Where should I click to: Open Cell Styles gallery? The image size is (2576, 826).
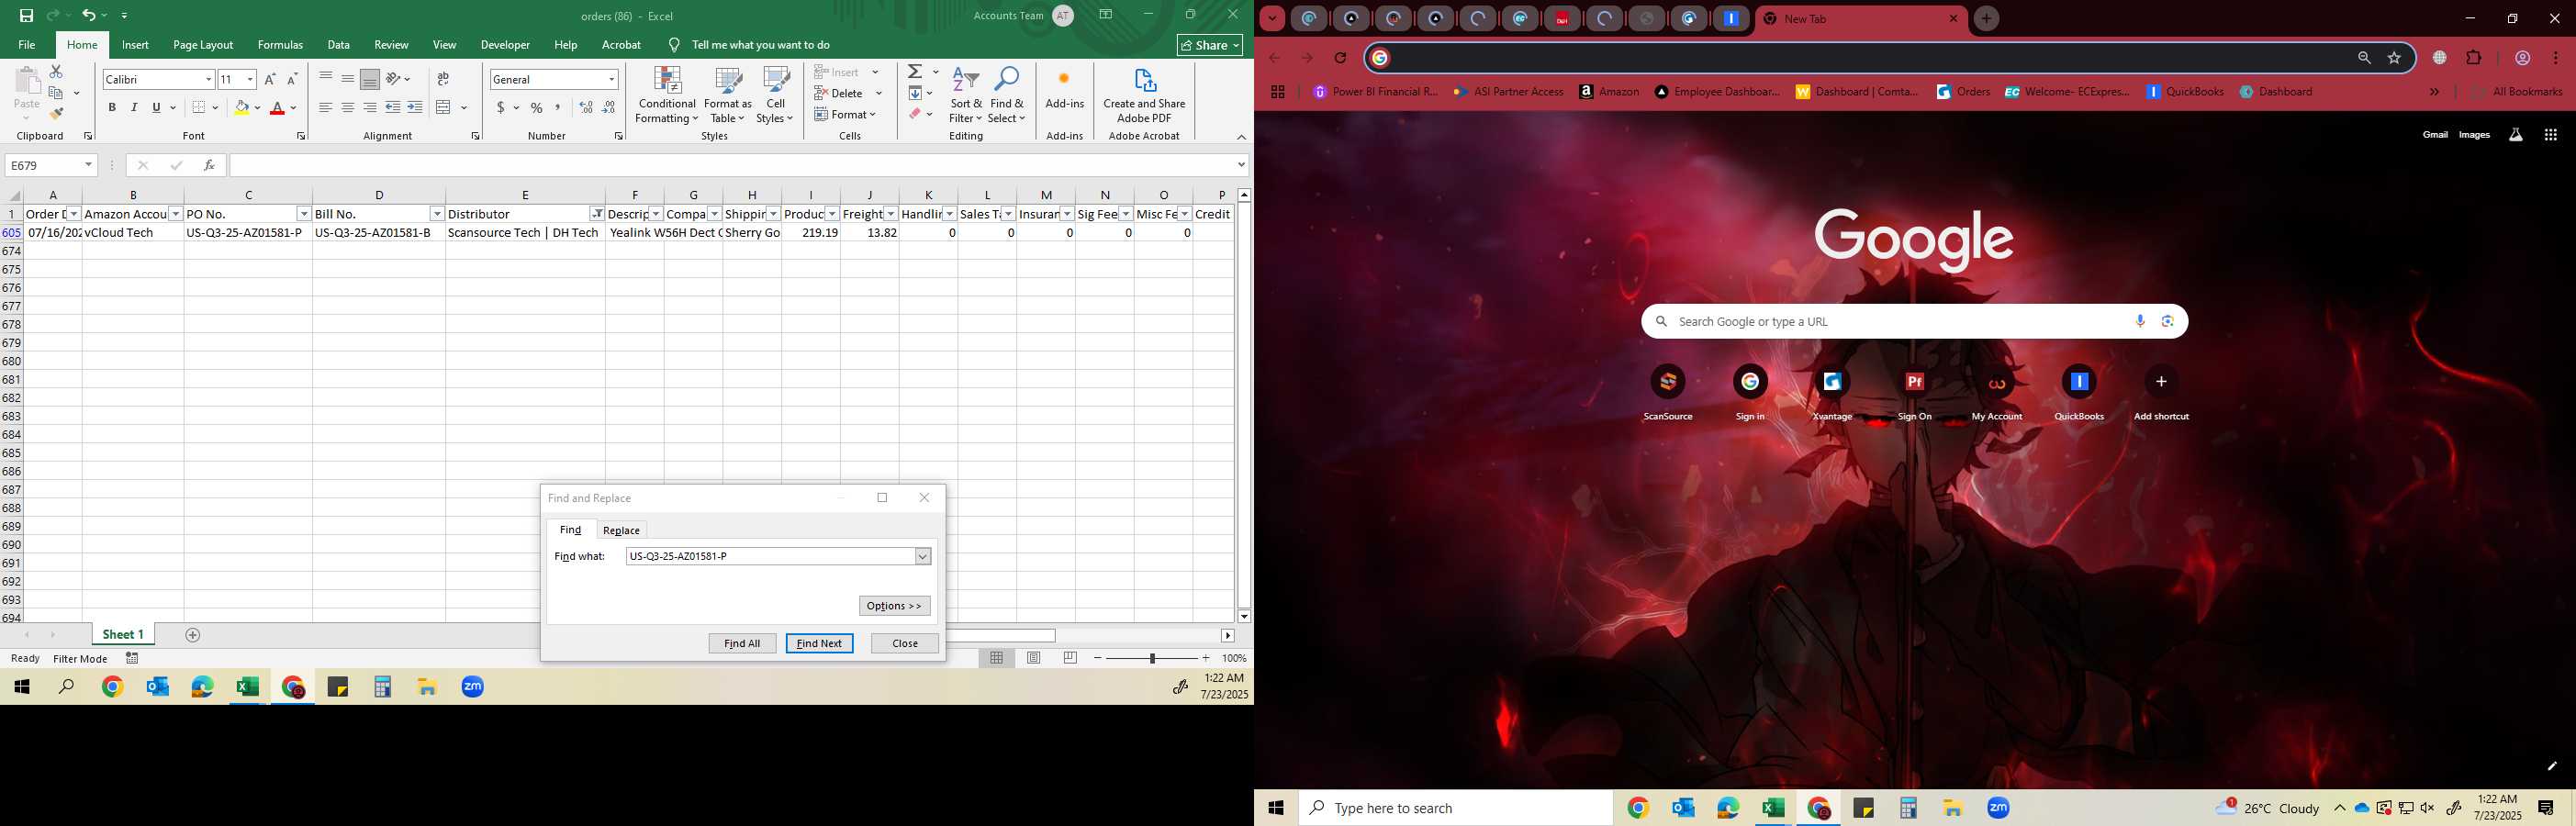click(x=775, y=95)
